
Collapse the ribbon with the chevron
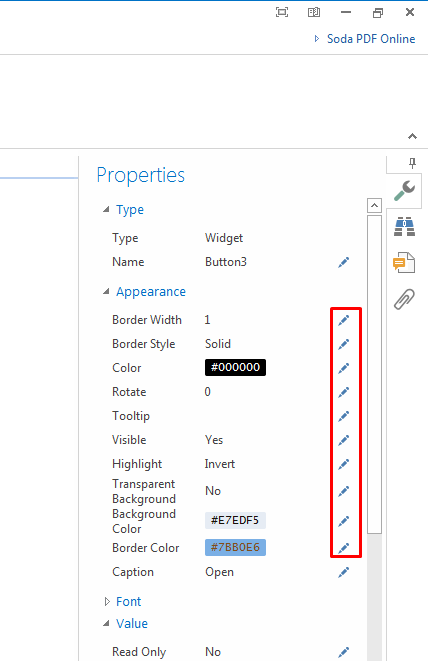pos(412,136)
